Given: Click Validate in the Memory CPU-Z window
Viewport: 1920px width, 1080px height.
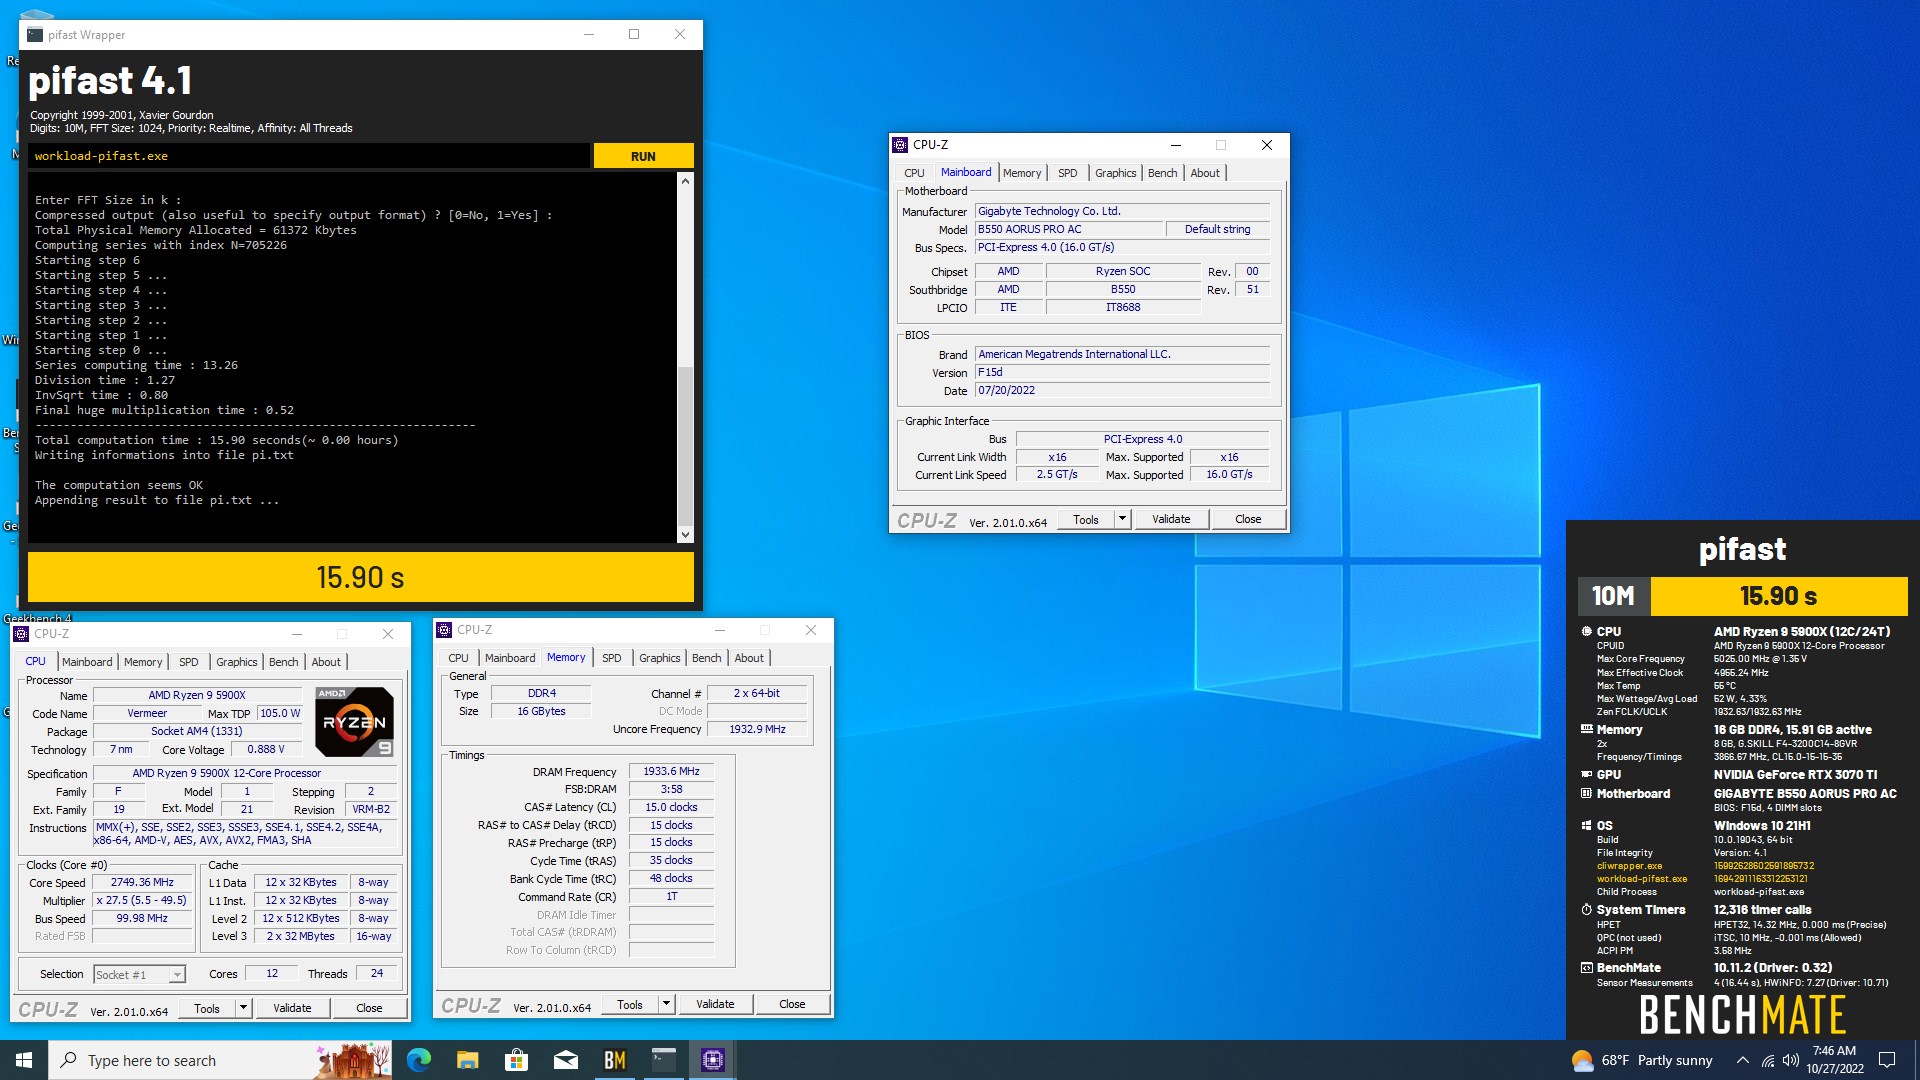Looking at the screenshot, I should [715, 1004].
